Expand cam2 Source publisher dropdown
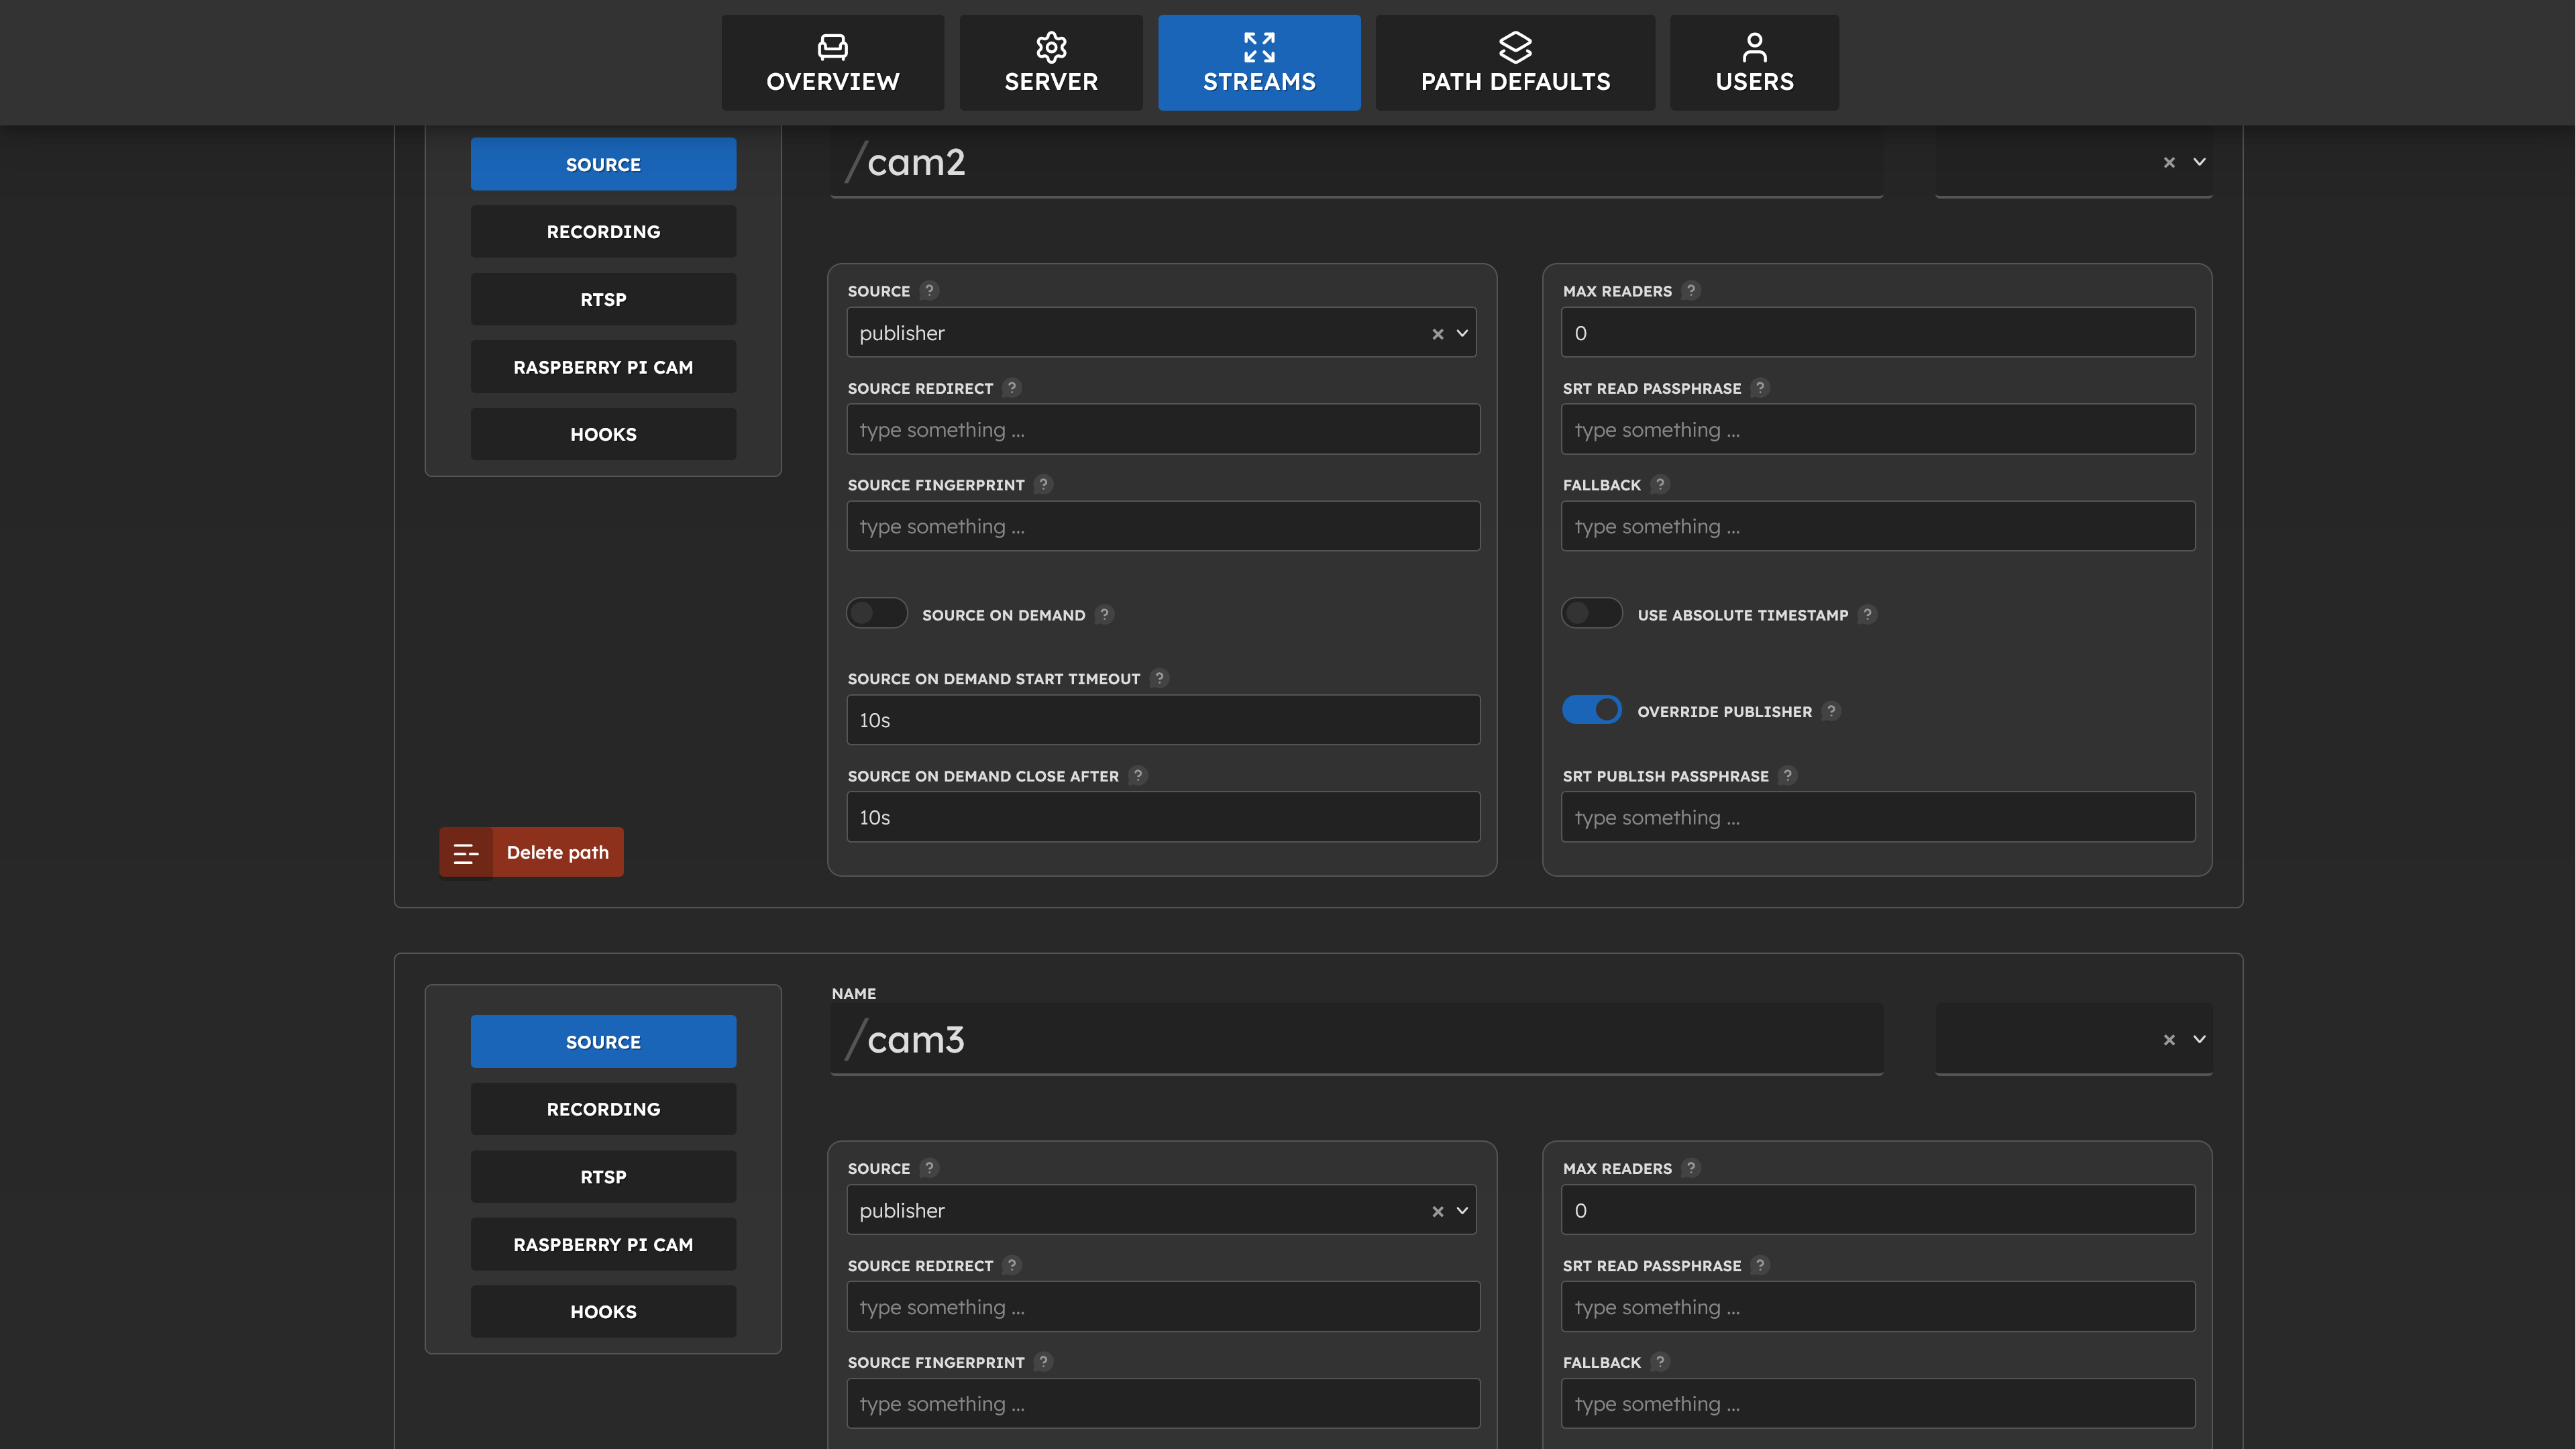 click(1462, 333)
